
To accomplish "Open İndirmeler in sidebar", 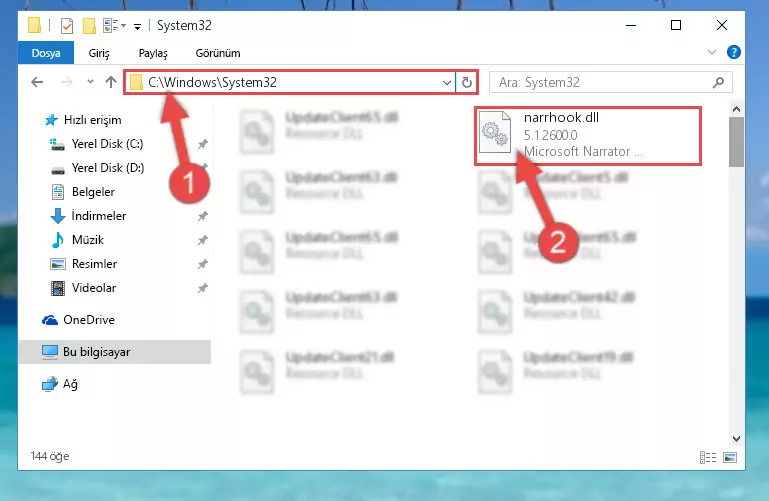I will coord(99,216).
